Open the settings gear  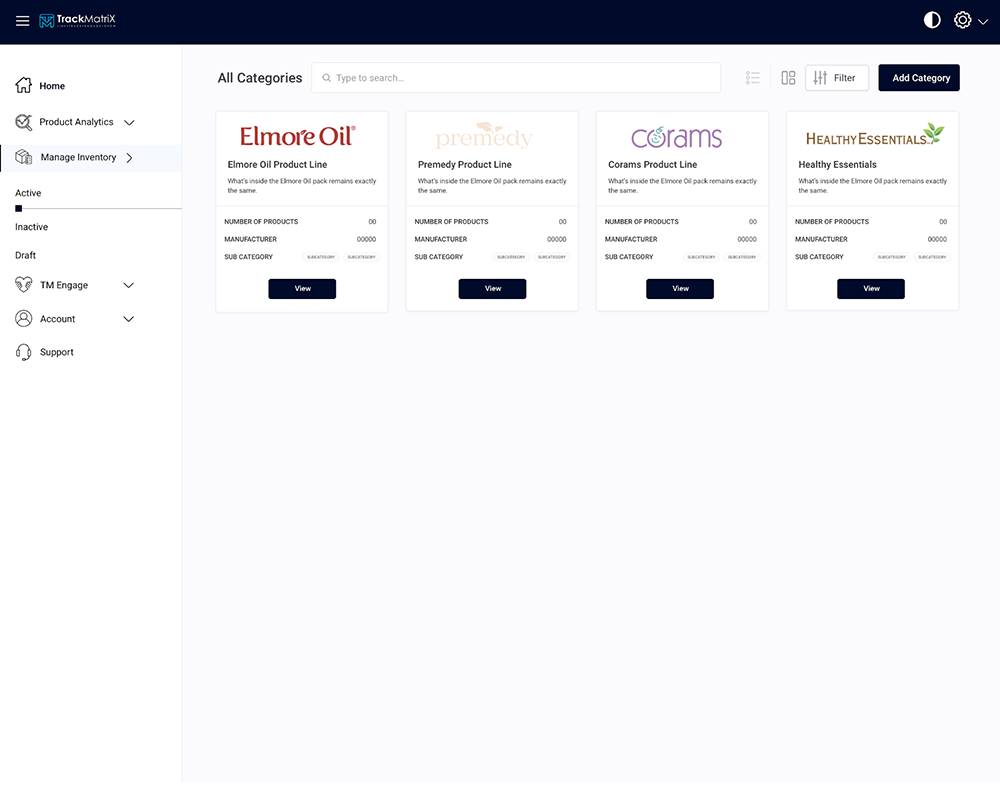[962, 20]
